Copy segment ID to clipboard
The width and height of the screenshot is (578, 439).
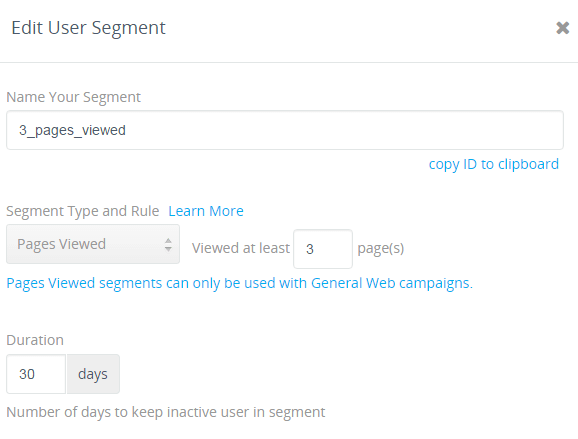pos(494,164)
